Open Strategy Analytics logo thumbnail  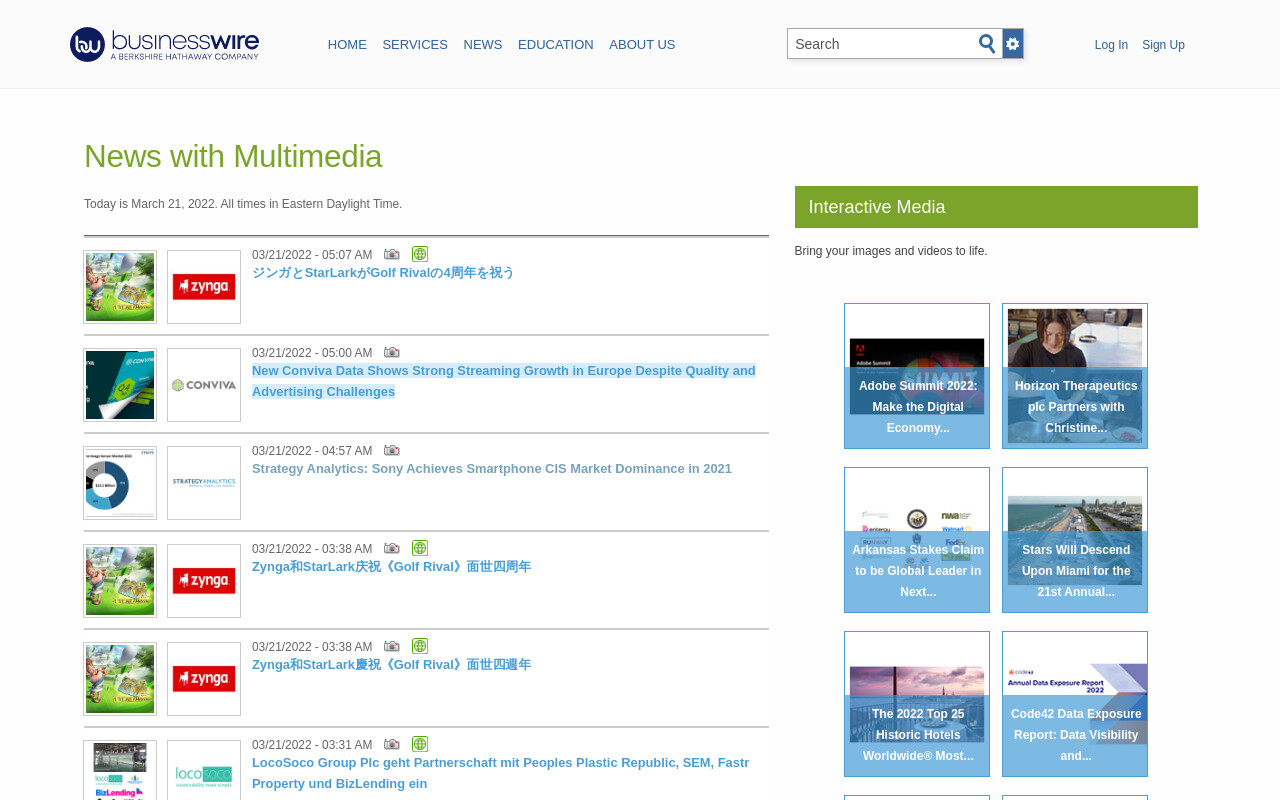click(204, 483)
